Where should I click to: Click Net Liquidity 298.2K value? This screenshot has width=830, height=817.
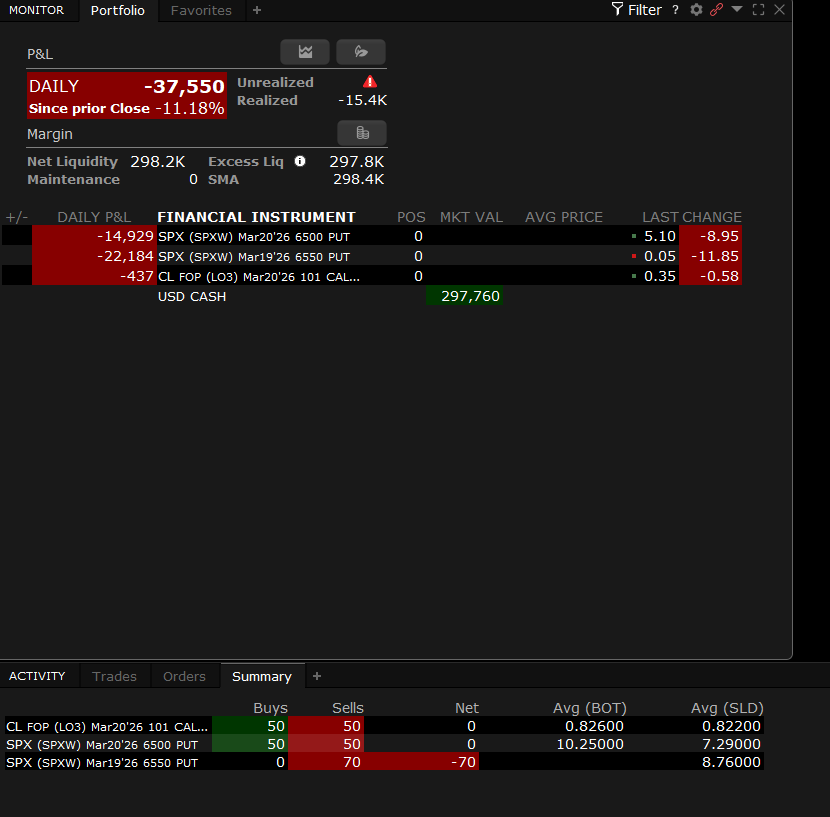[158, 161]
